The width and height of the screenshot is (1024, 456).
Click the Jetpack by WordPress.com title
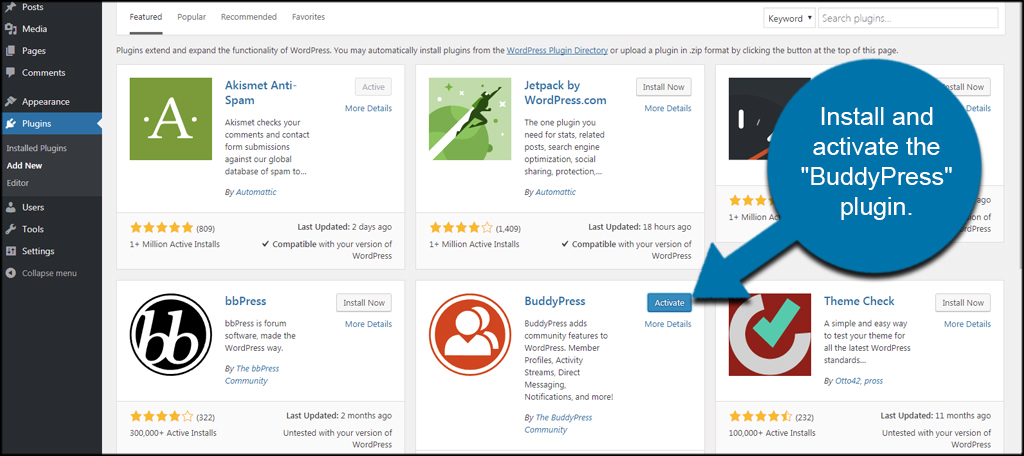coord(566,93)
